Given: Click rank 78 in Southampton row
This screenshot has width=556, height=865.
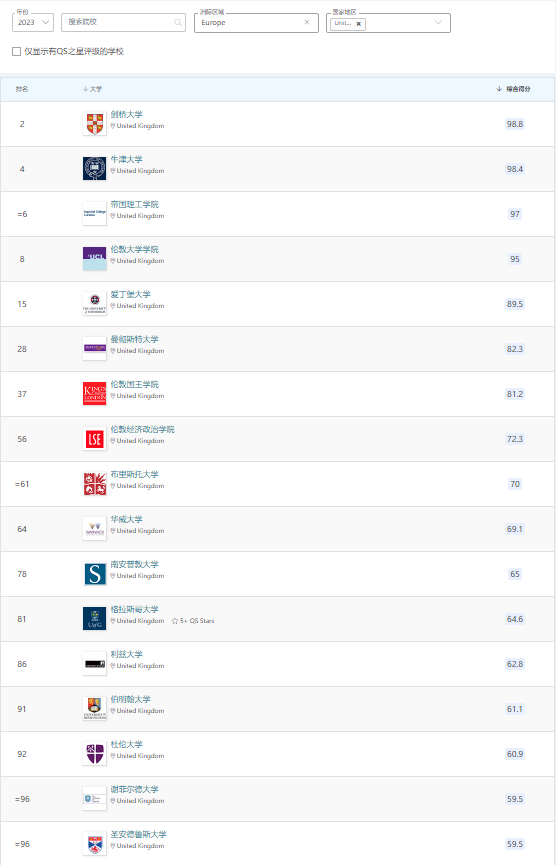Looking at the screenshot, I should pyautogui.click(x=22, y=574).
